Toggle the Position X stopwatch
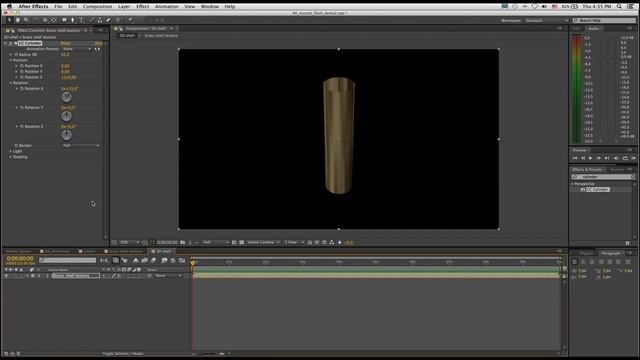 point(22,66)
